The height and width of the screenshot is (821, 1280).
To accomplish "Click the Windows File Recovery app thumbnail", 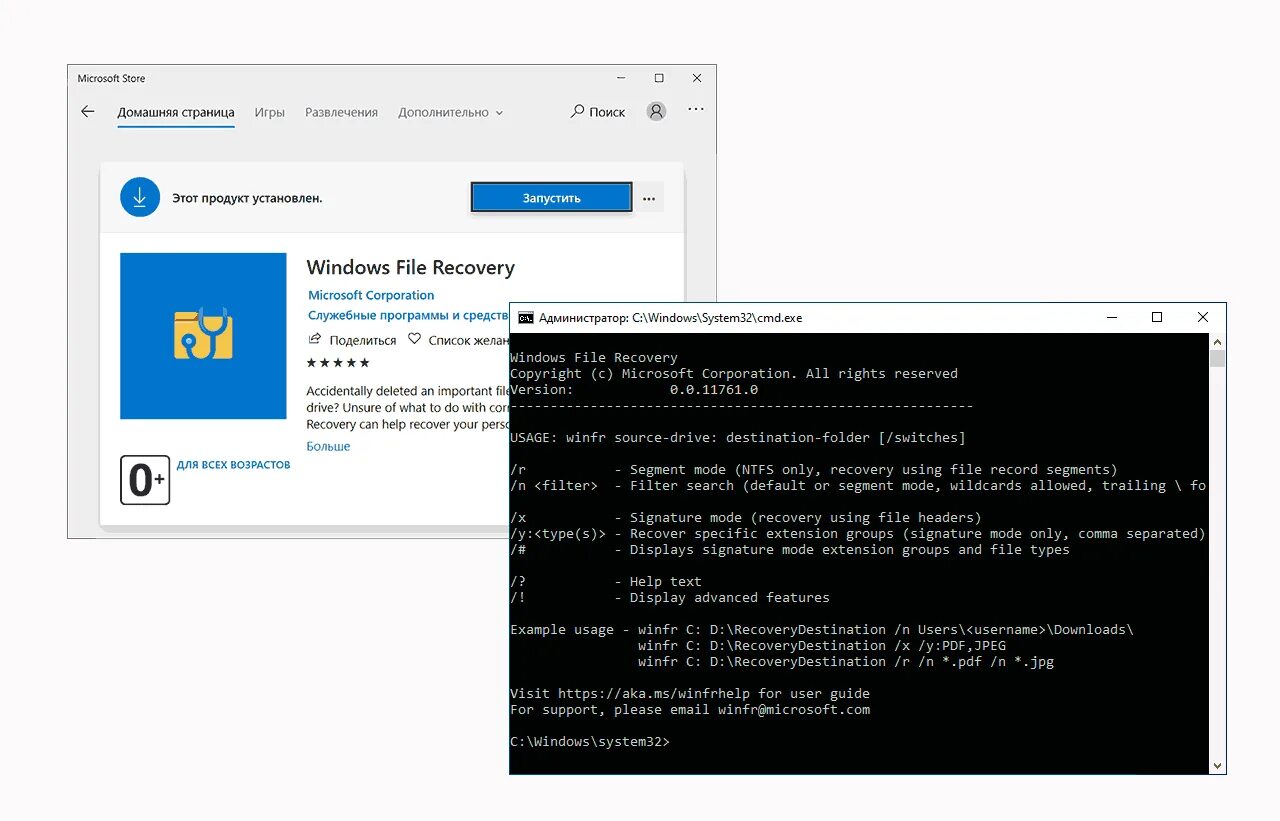I will pos(203,336).
